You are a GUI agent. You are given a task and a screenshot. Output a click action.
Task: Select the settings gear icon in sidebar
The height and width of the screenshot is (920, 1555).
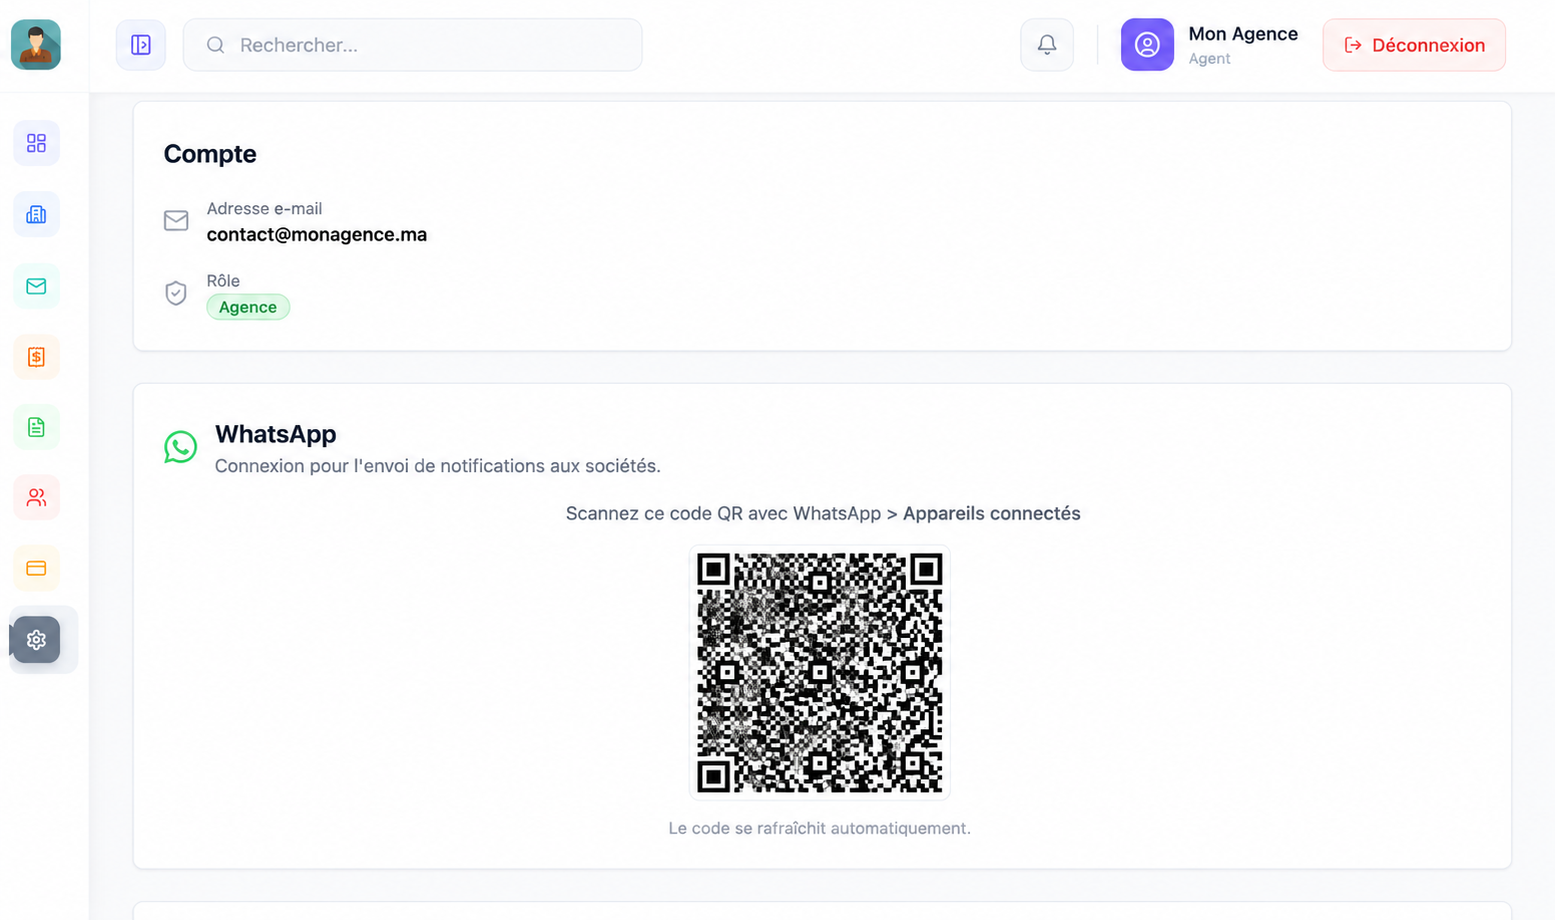(x=36, y=640)
